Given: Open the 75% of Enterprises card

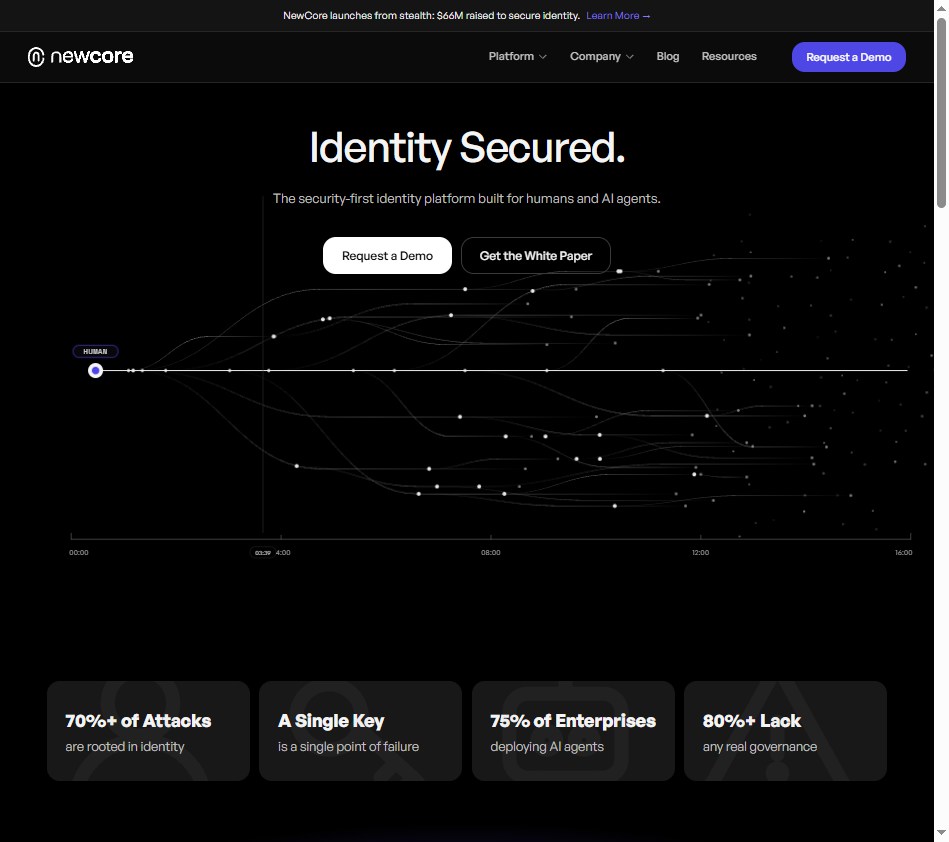Looking at the screenshot, I should tap(573, 731).
